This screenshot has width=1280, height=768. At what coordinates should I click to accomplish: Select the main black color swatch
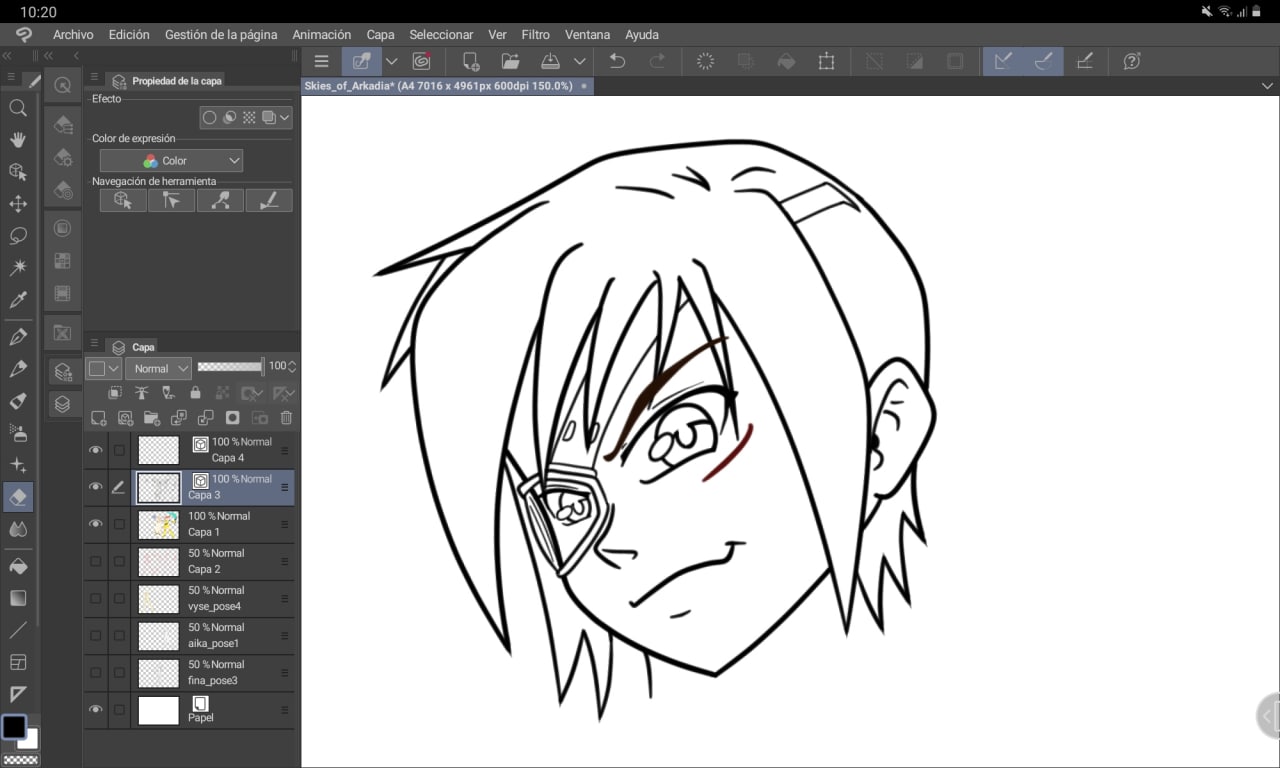14,726
